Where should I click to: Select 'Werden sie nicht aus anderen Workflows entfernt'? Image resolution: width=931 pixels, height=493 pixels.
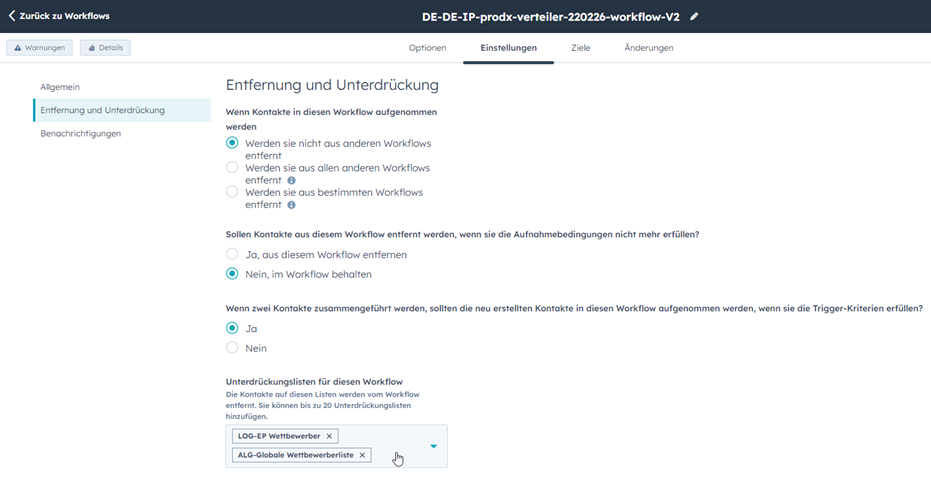coord(232,143)
